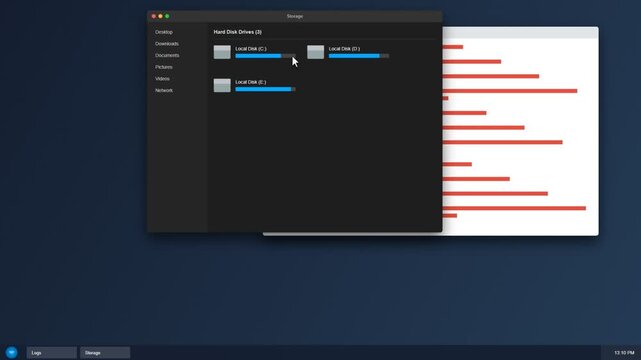The height and width of the screenshot is (360, 641).
Task: Click the blue start button in taskbar
Action: (x=11, y=352)
